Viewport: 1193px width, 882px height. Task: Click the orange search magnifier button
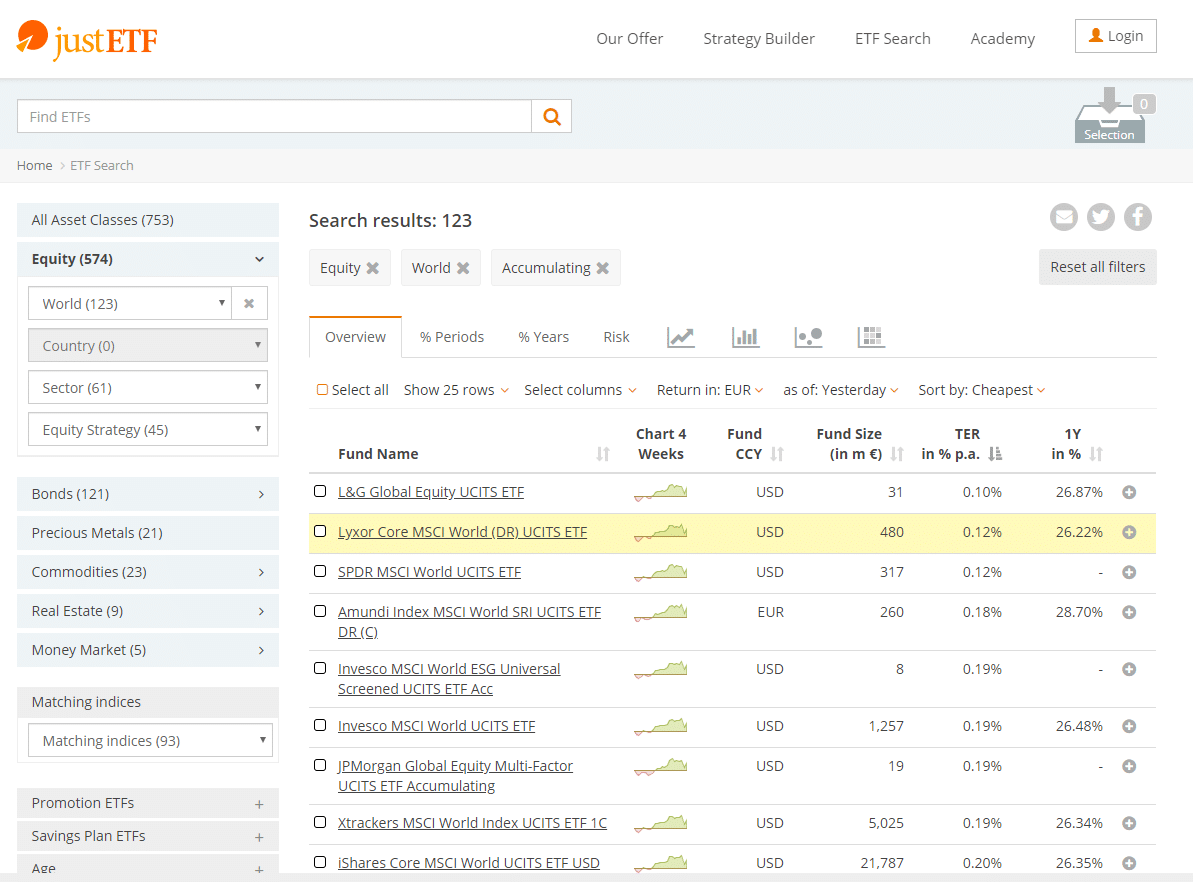coord(552,116)
